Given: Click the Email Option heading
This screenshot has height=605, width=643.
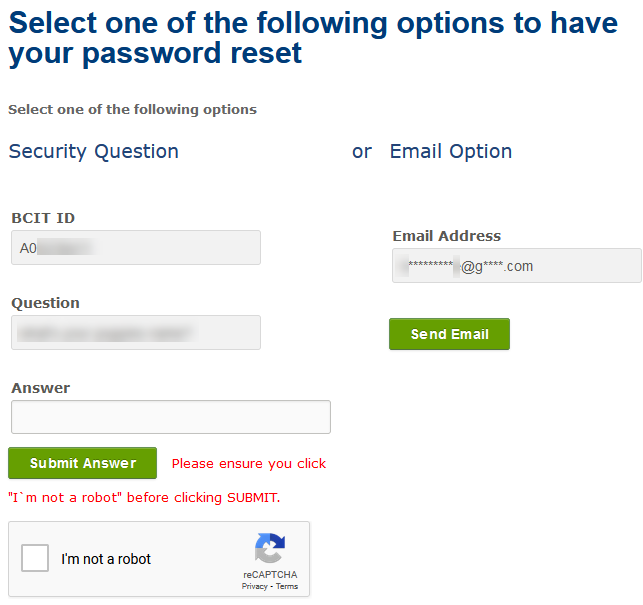Looking at the screenshot, I should (451, 151).
